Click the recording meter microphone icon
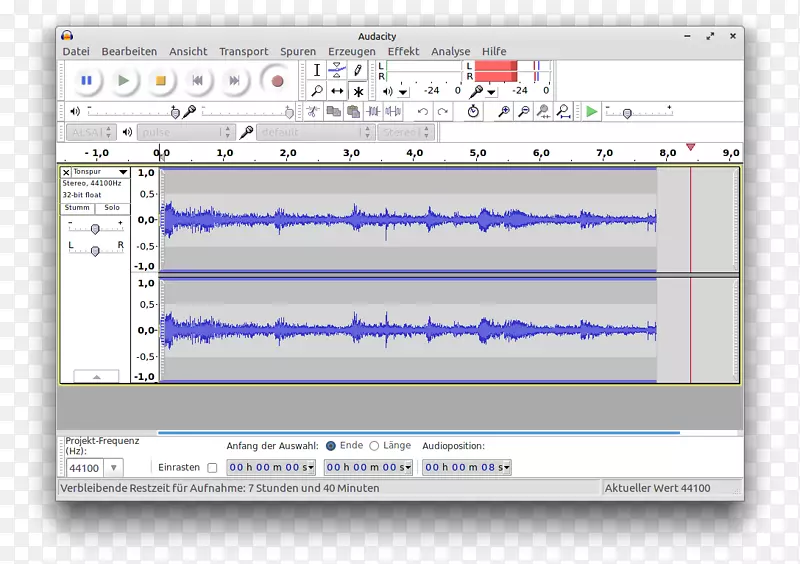This screenshot has width=800, height=564. point(476,91)
